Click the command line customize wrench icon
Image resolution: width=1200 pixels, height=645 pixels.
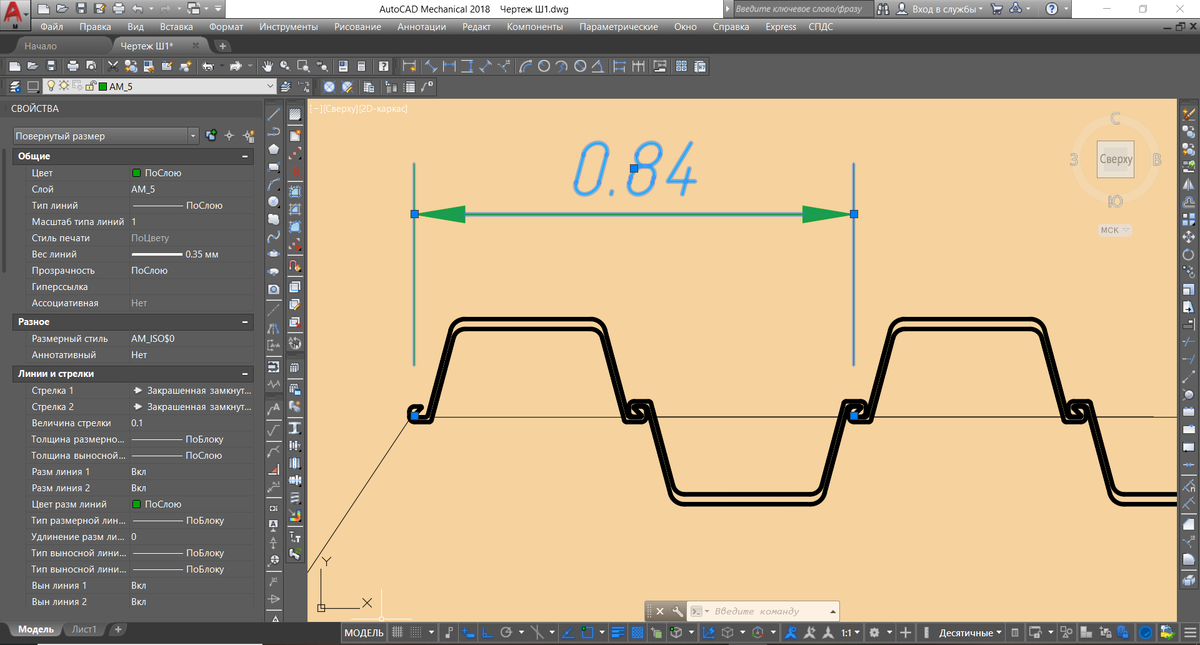(677, 611)
